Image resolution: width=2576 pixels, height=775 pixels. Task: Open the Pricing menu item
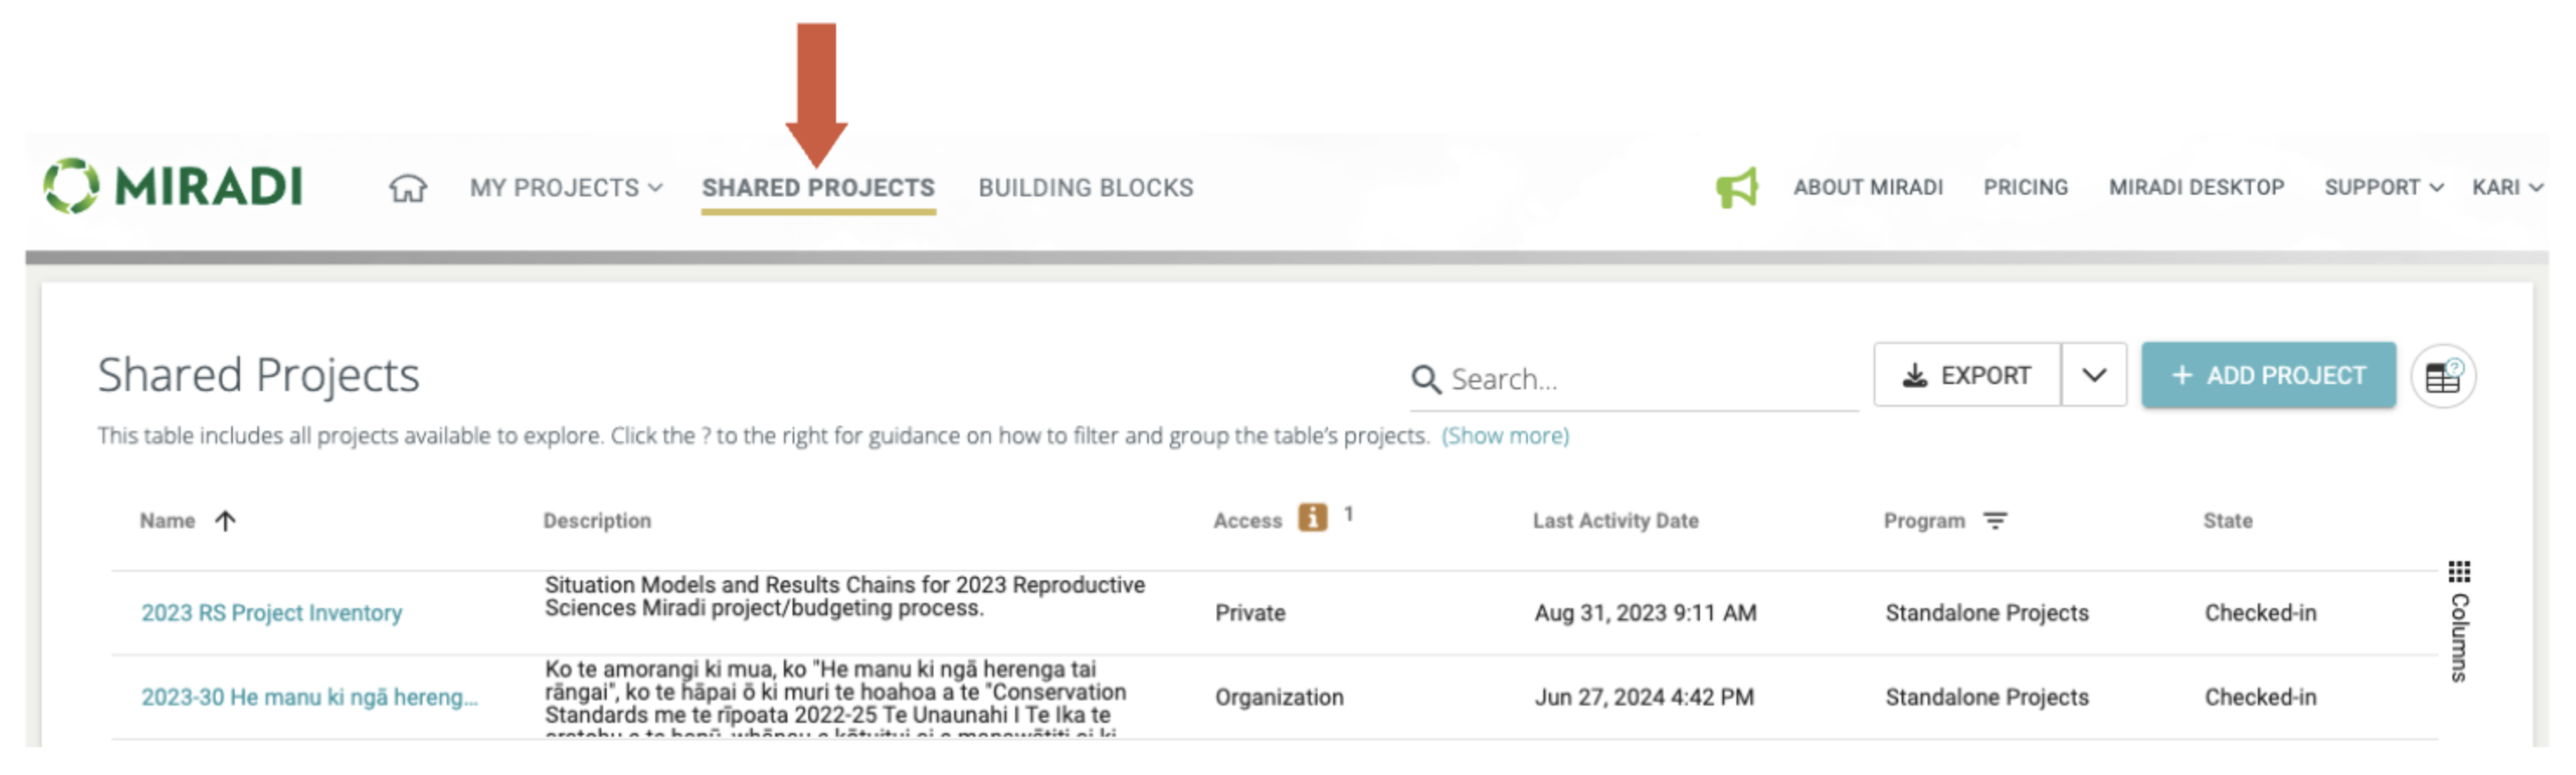[2025, 187]
